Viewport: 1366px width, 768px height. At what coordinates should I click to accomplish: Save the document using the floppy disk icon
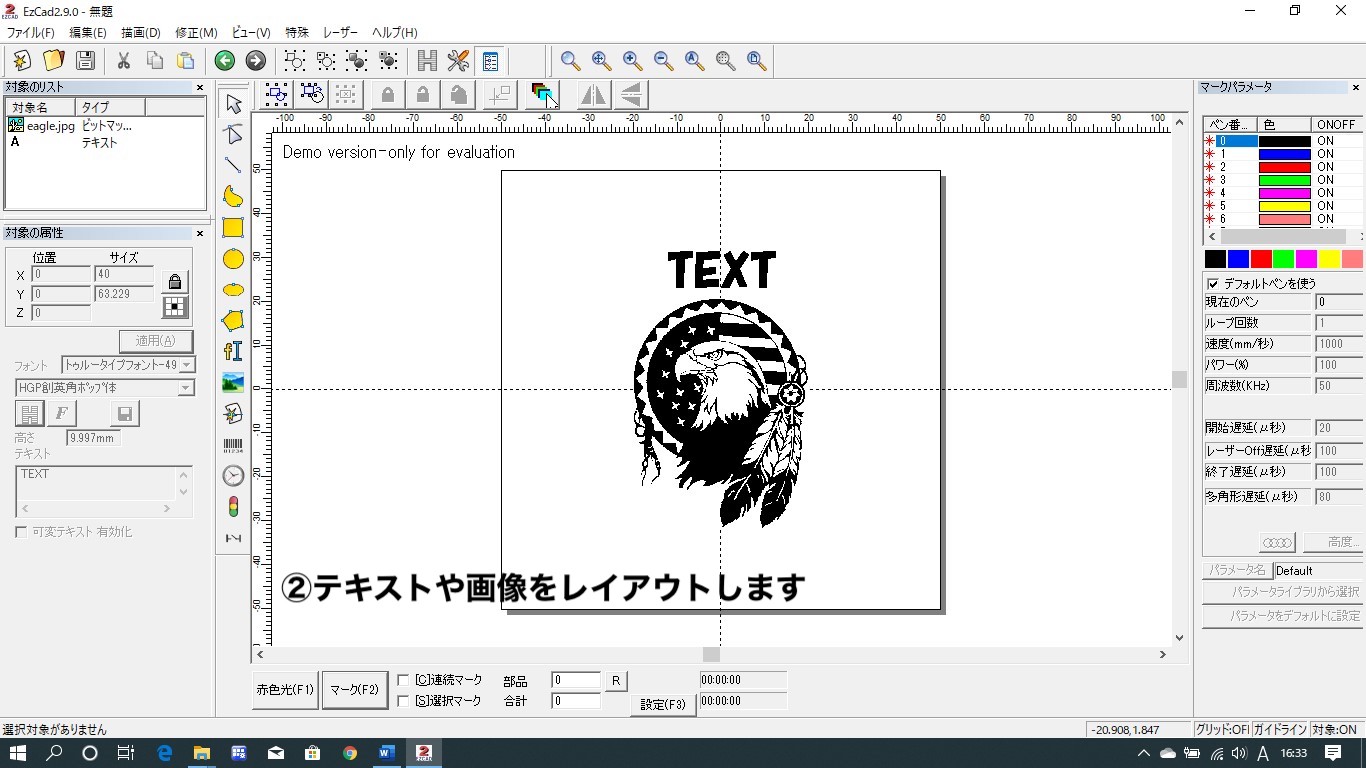click(85, 61)
